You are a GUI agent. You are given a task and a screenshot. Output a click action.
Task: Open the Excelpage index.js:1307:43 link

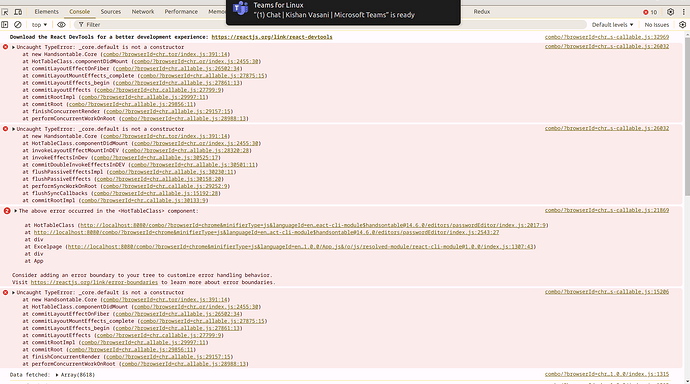pyautogui.click(x=300, y=246)
